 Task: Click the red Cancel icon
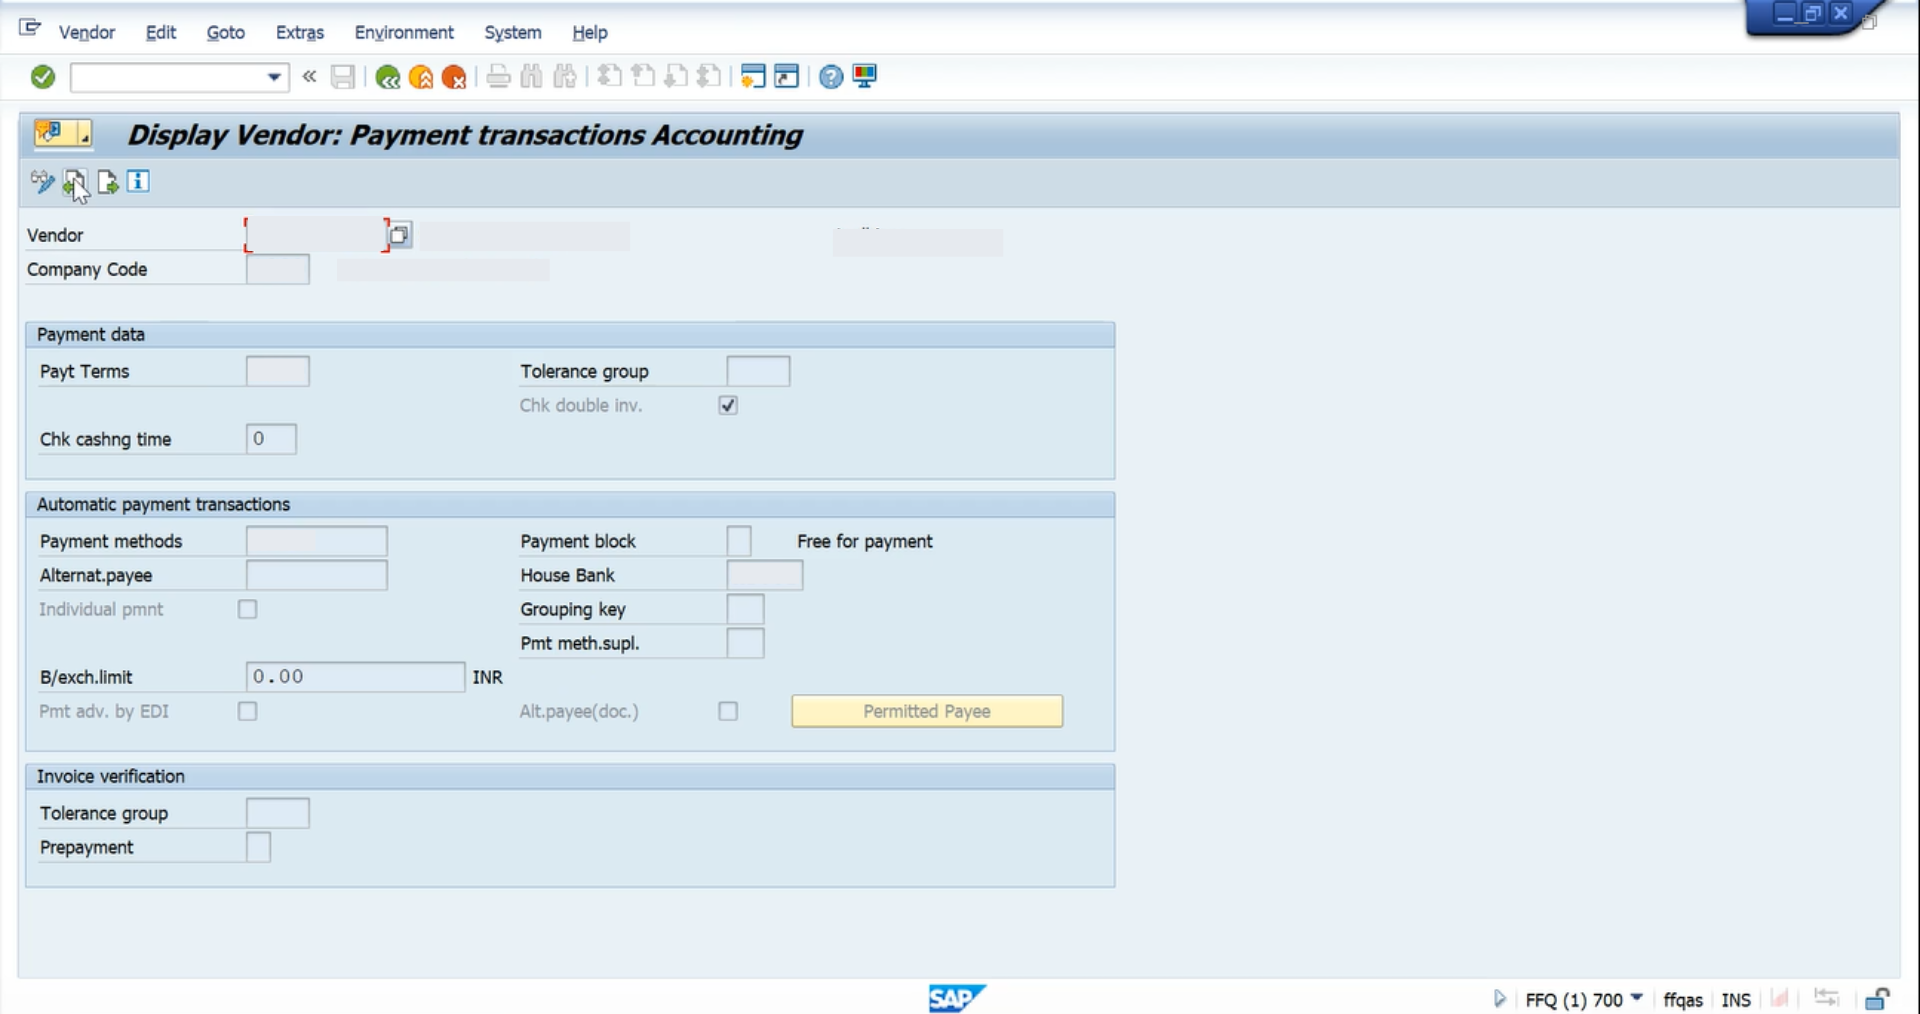coord(455,77)
